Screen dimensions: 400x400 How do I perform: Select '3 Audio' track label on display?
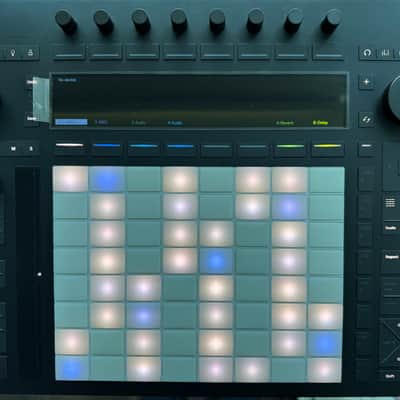[139, 123]
